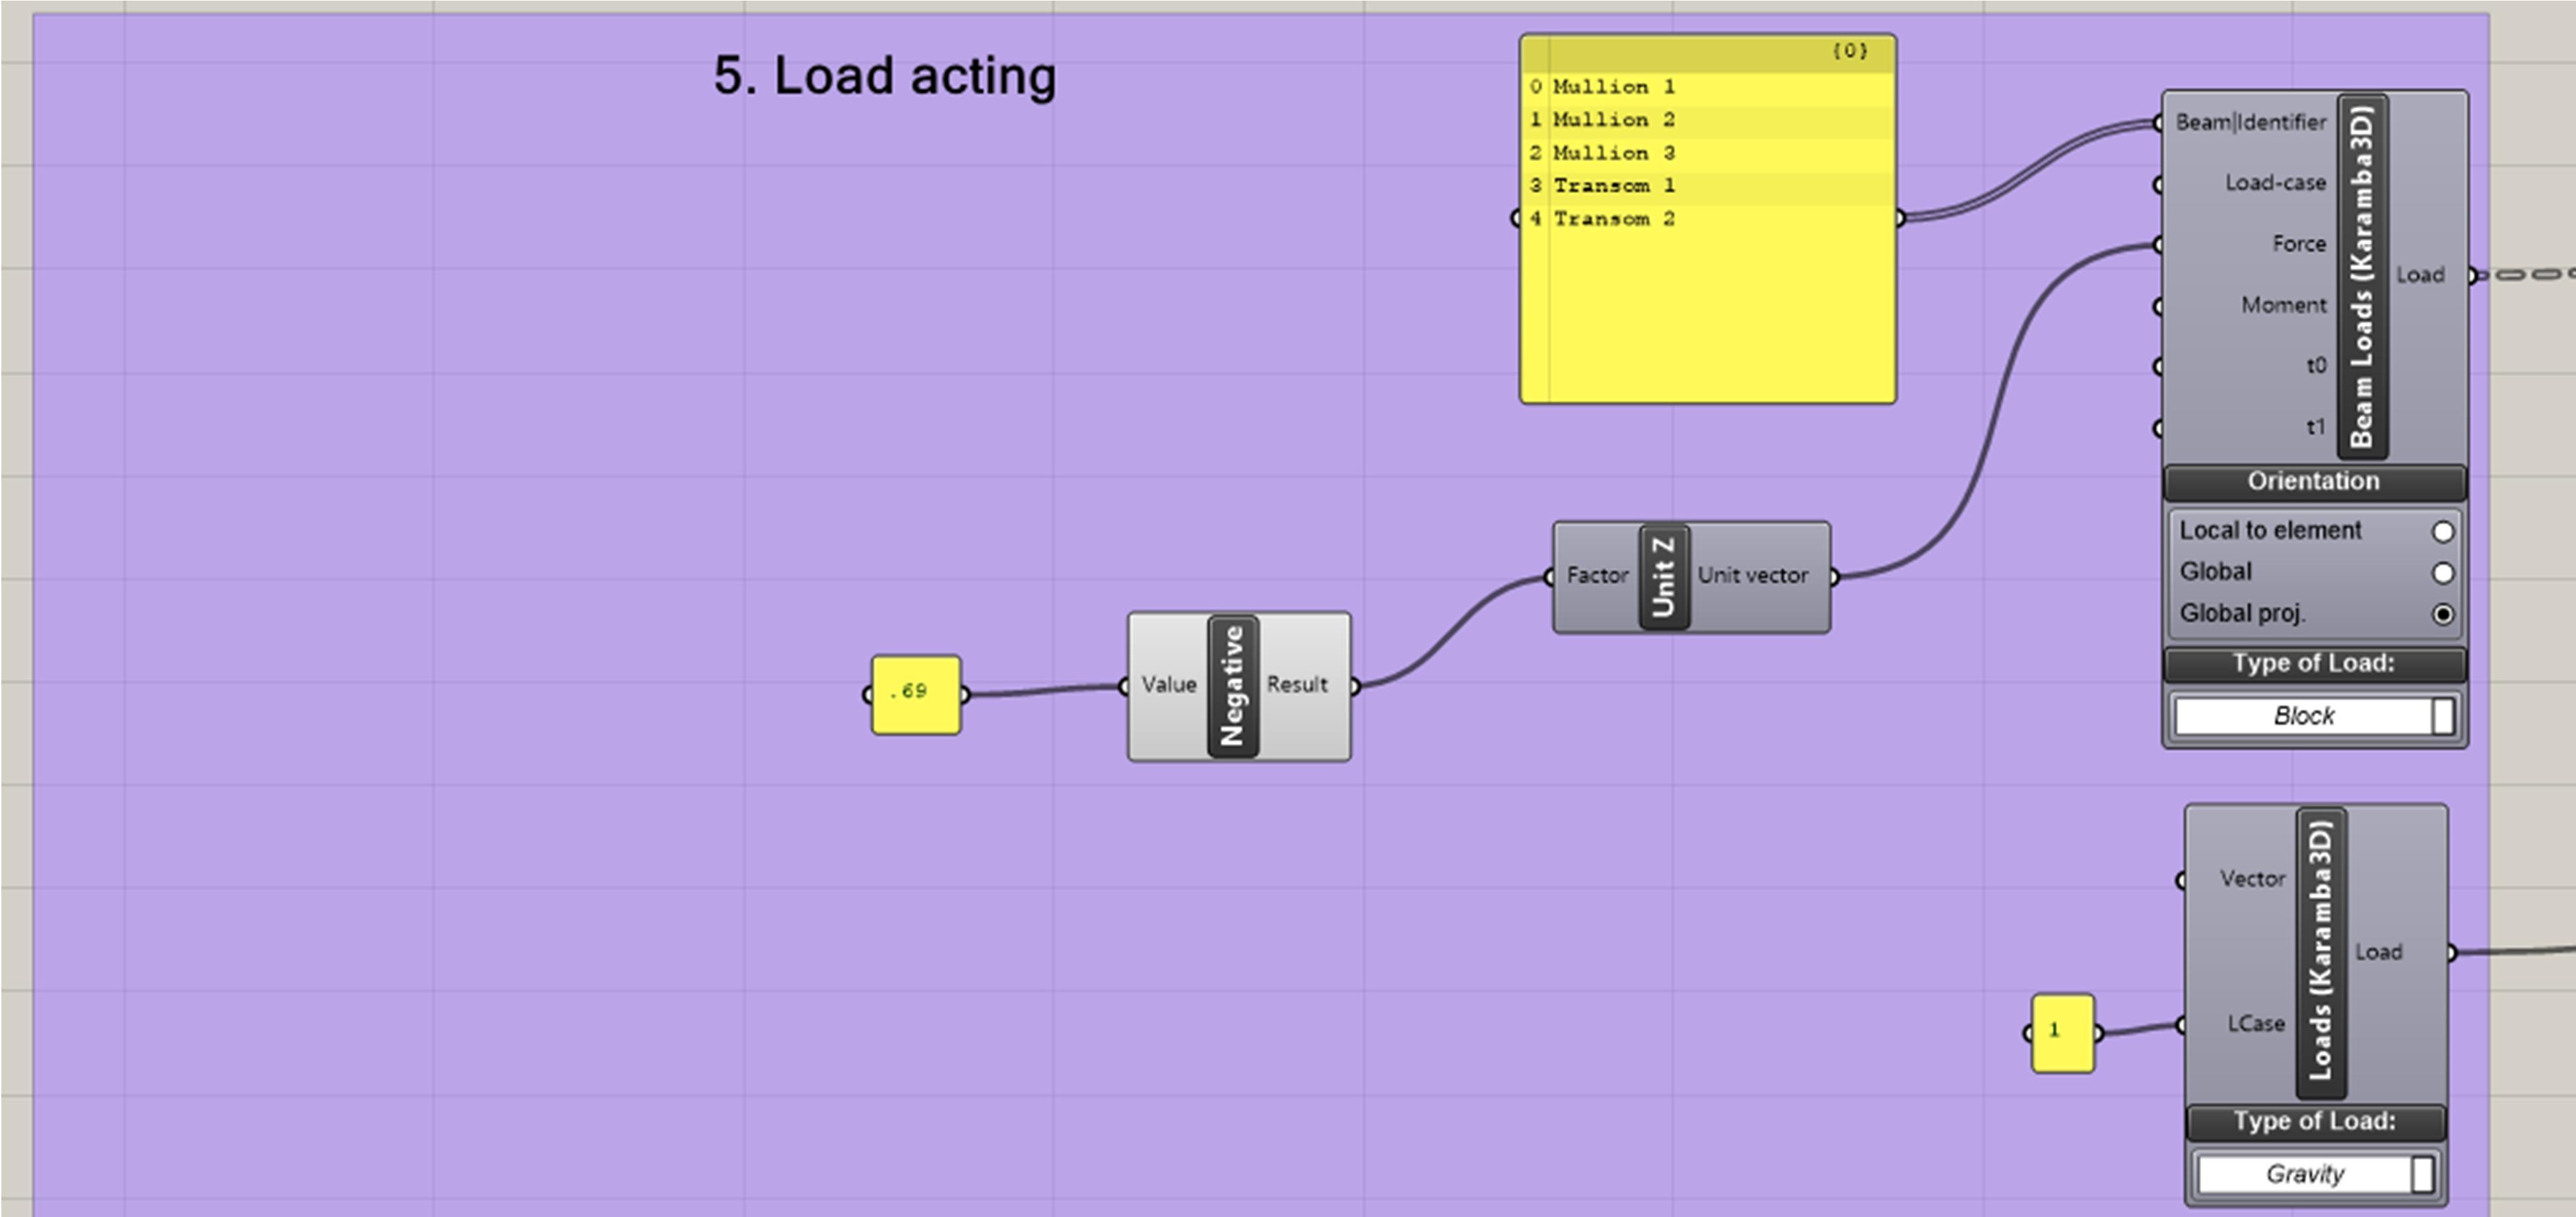
Task: Click the Unit Z component label
Action: click(1664, 576)
